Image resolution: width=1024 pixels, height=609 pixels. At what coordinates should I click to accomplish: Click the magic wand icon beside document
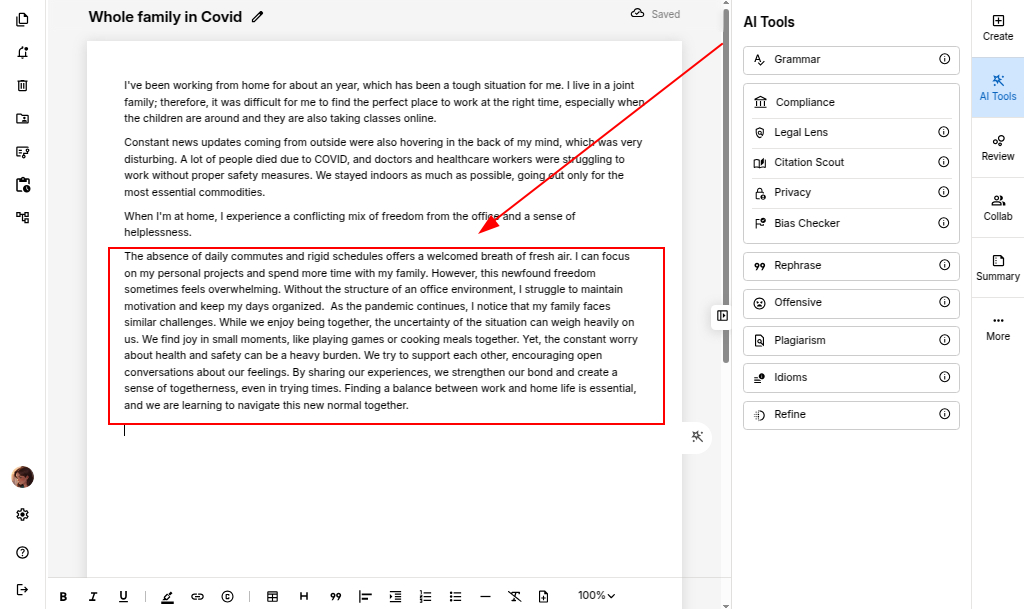coord(697,436)
